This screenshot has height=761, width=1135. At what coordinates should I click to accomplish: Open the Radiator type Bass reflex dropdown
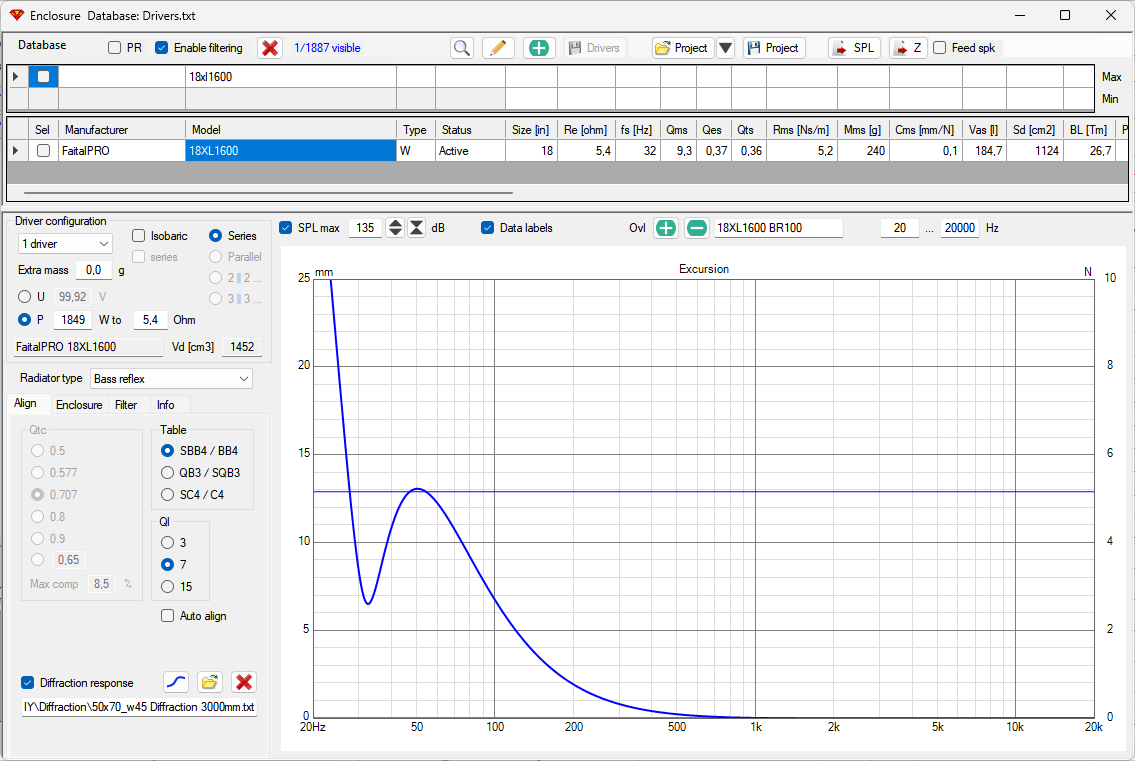(x=172, y=379)
